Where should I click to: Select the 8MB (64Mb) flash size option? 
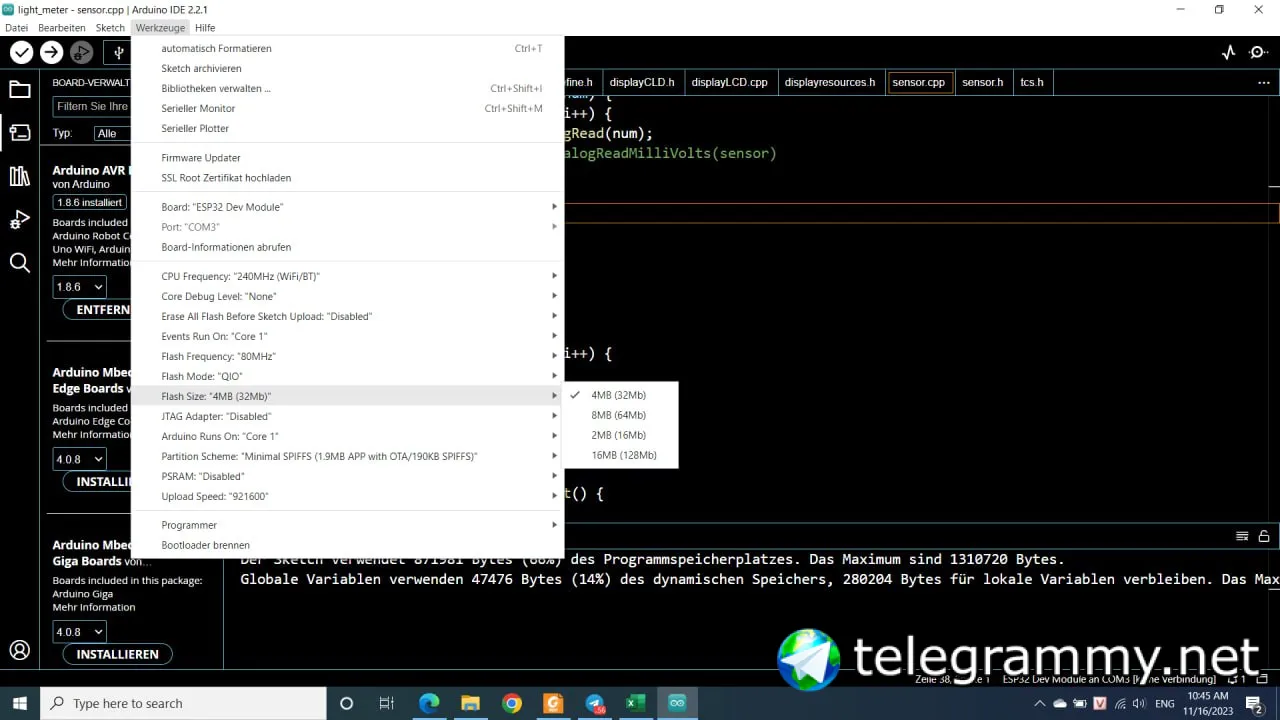[621, 415]
